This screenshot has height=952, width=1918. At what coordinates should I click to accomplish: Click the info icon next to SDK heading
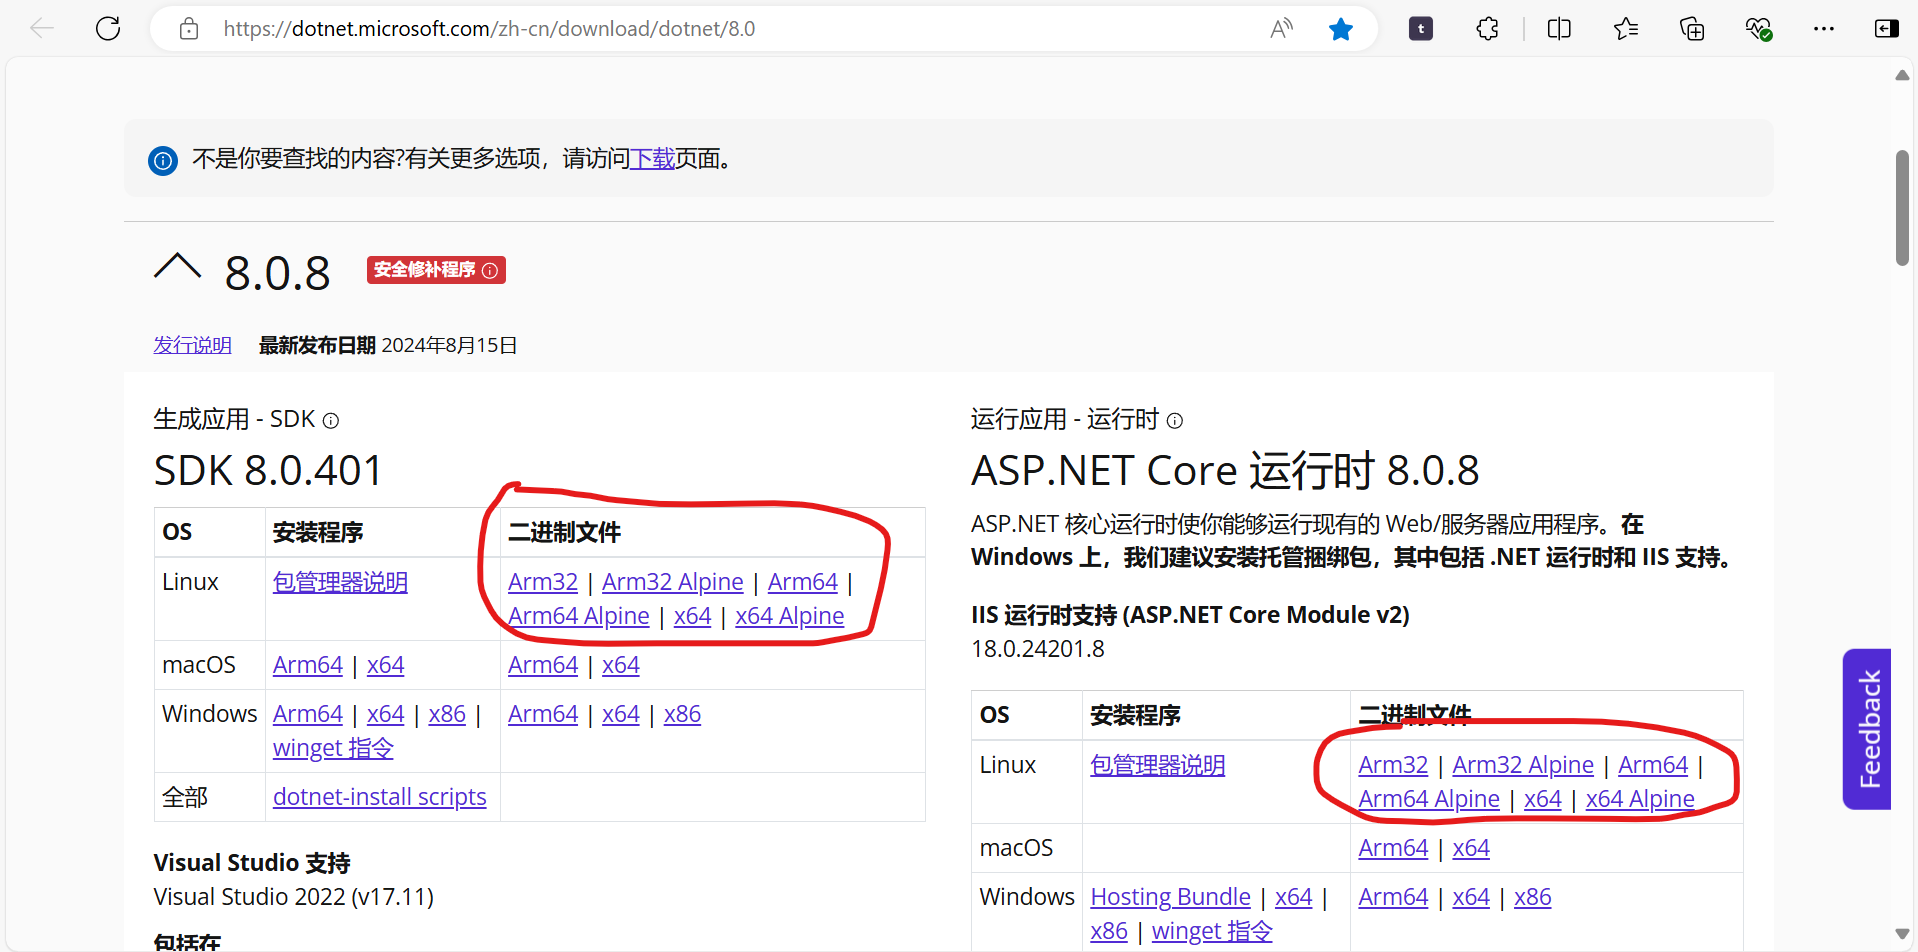pos(331,421)
